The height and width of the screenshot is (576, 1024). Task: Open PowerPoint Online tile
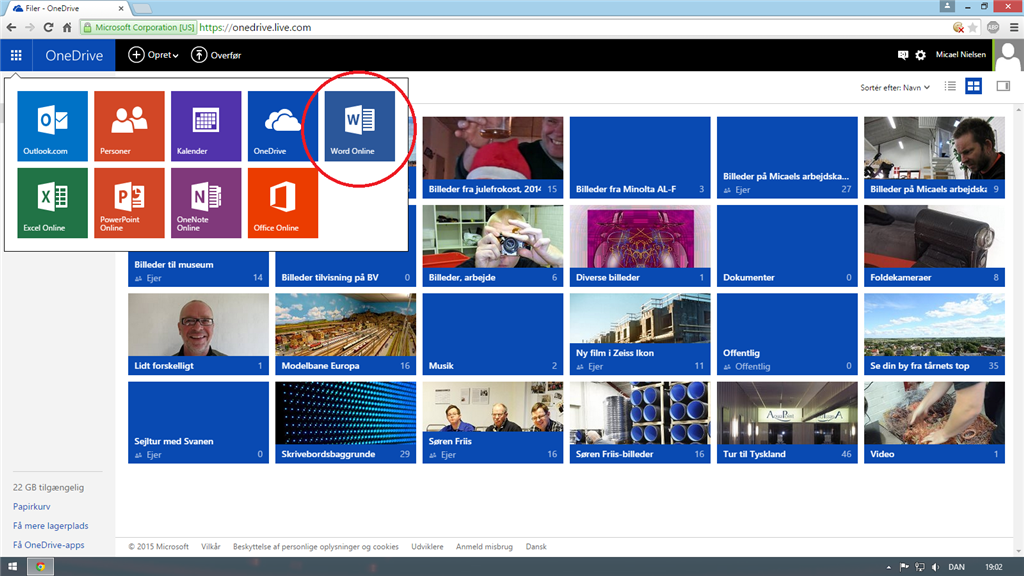pos(129,202)
